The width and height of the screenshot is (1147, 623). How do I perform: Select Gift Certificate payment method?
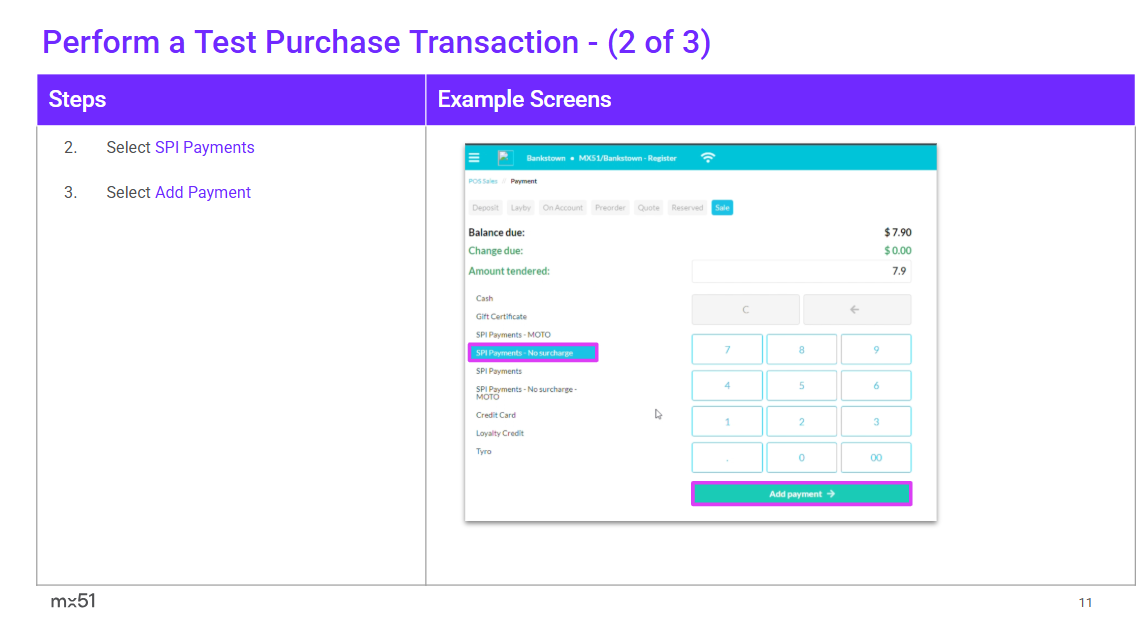pyautogui.click(x=501, y=317)
